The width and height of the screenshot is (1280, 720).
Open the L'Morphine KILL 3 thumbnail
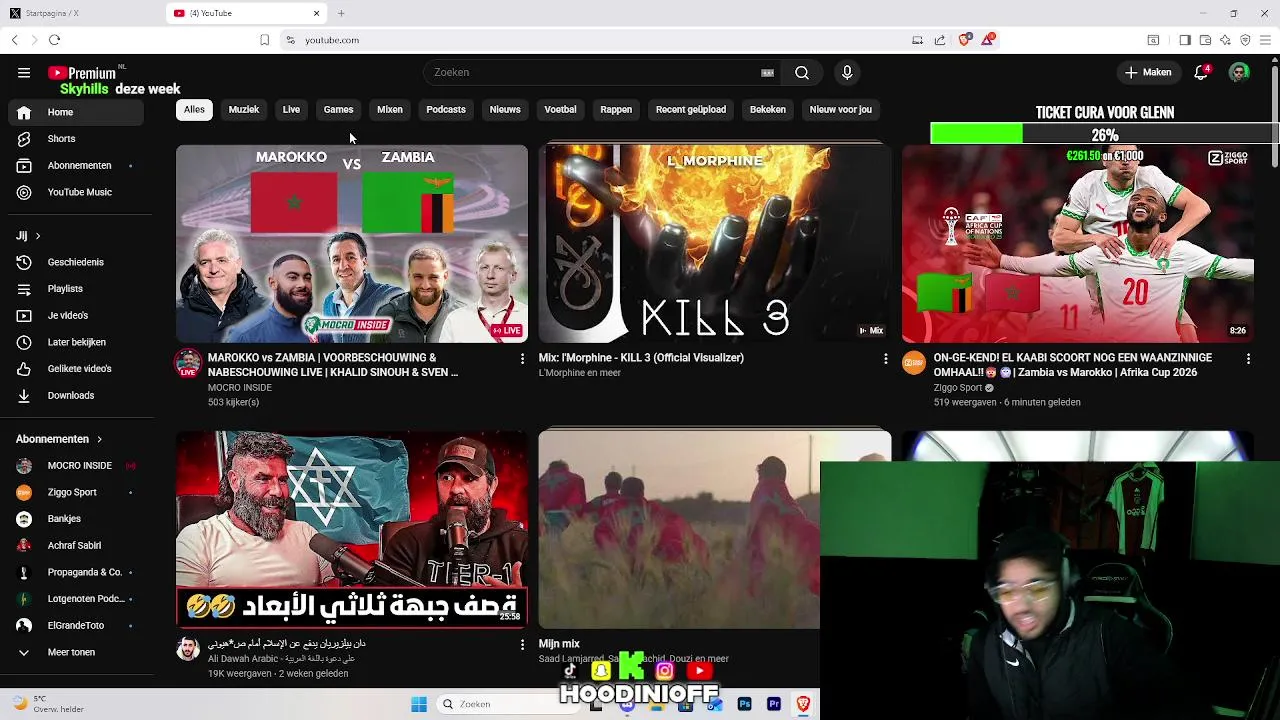tap(715, 244)
